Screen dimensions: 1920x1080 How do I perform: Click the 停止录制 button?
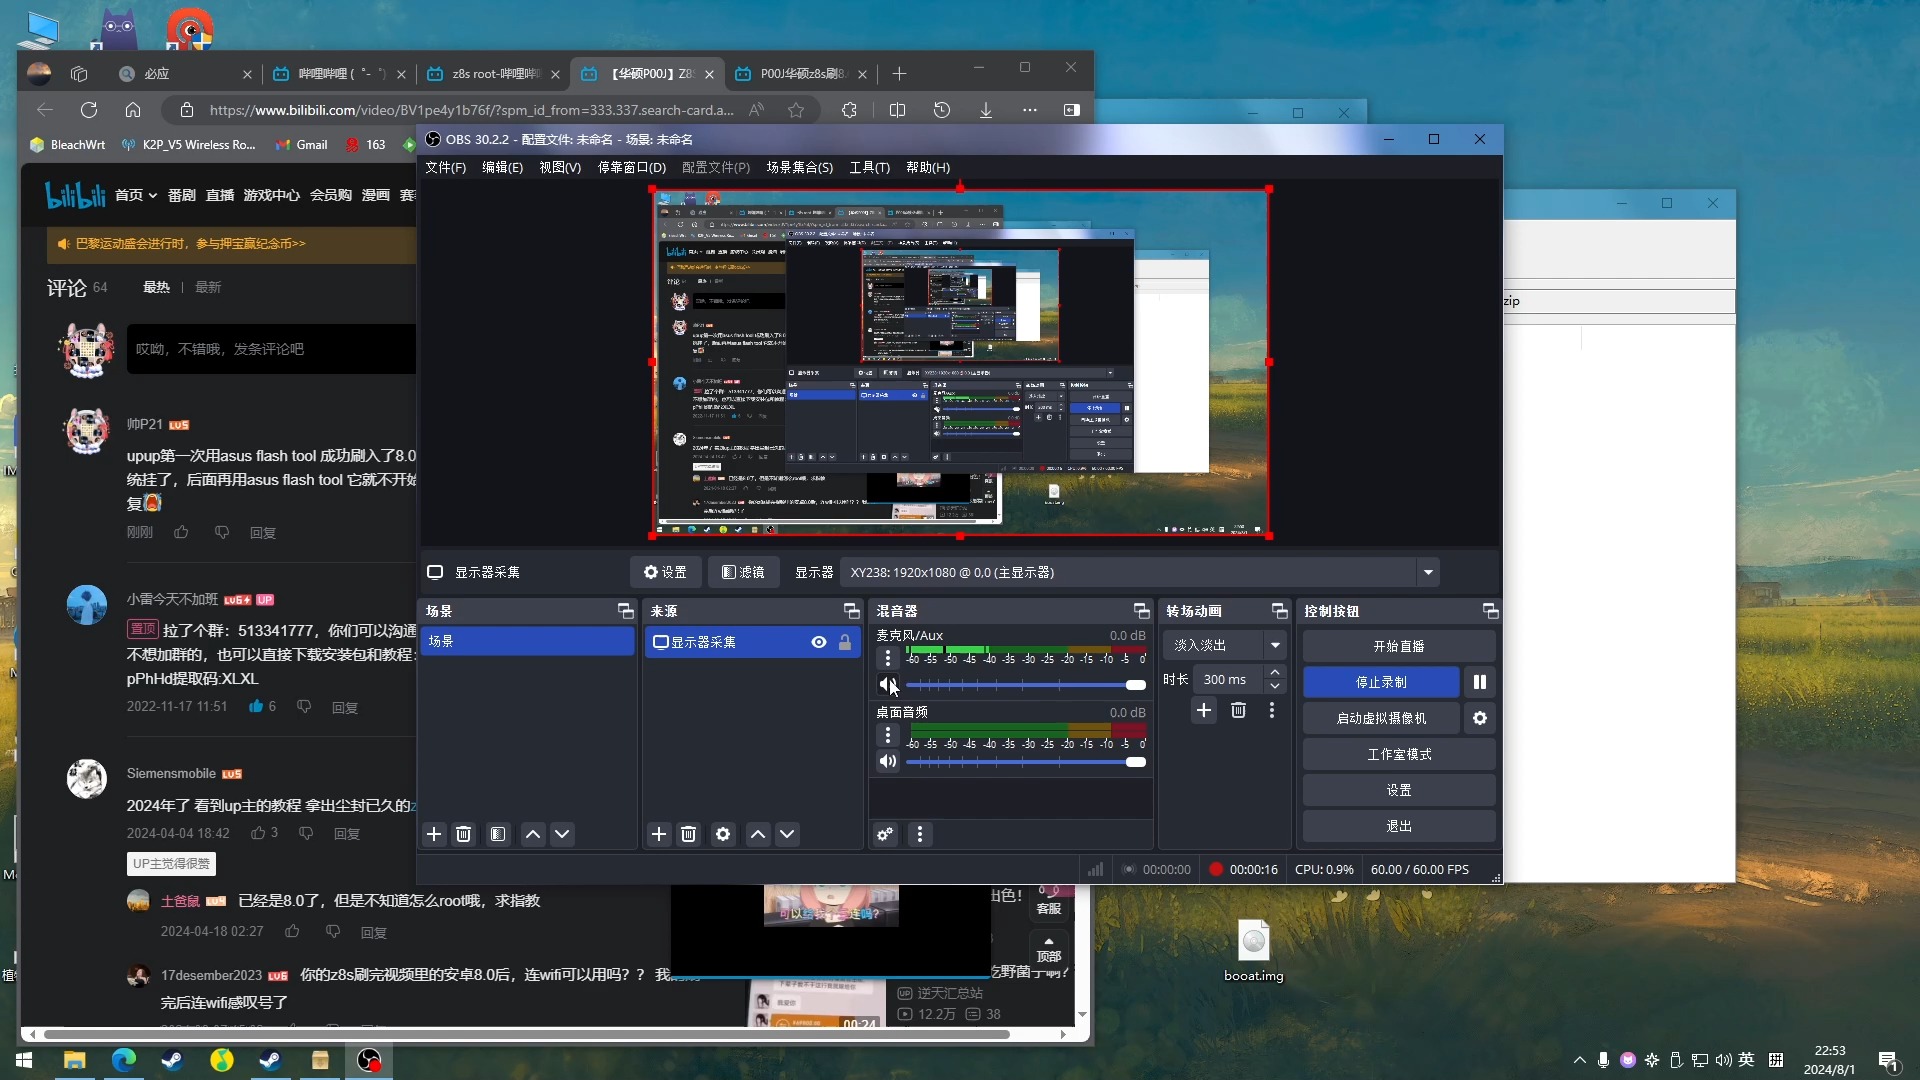click(1380, 682)
